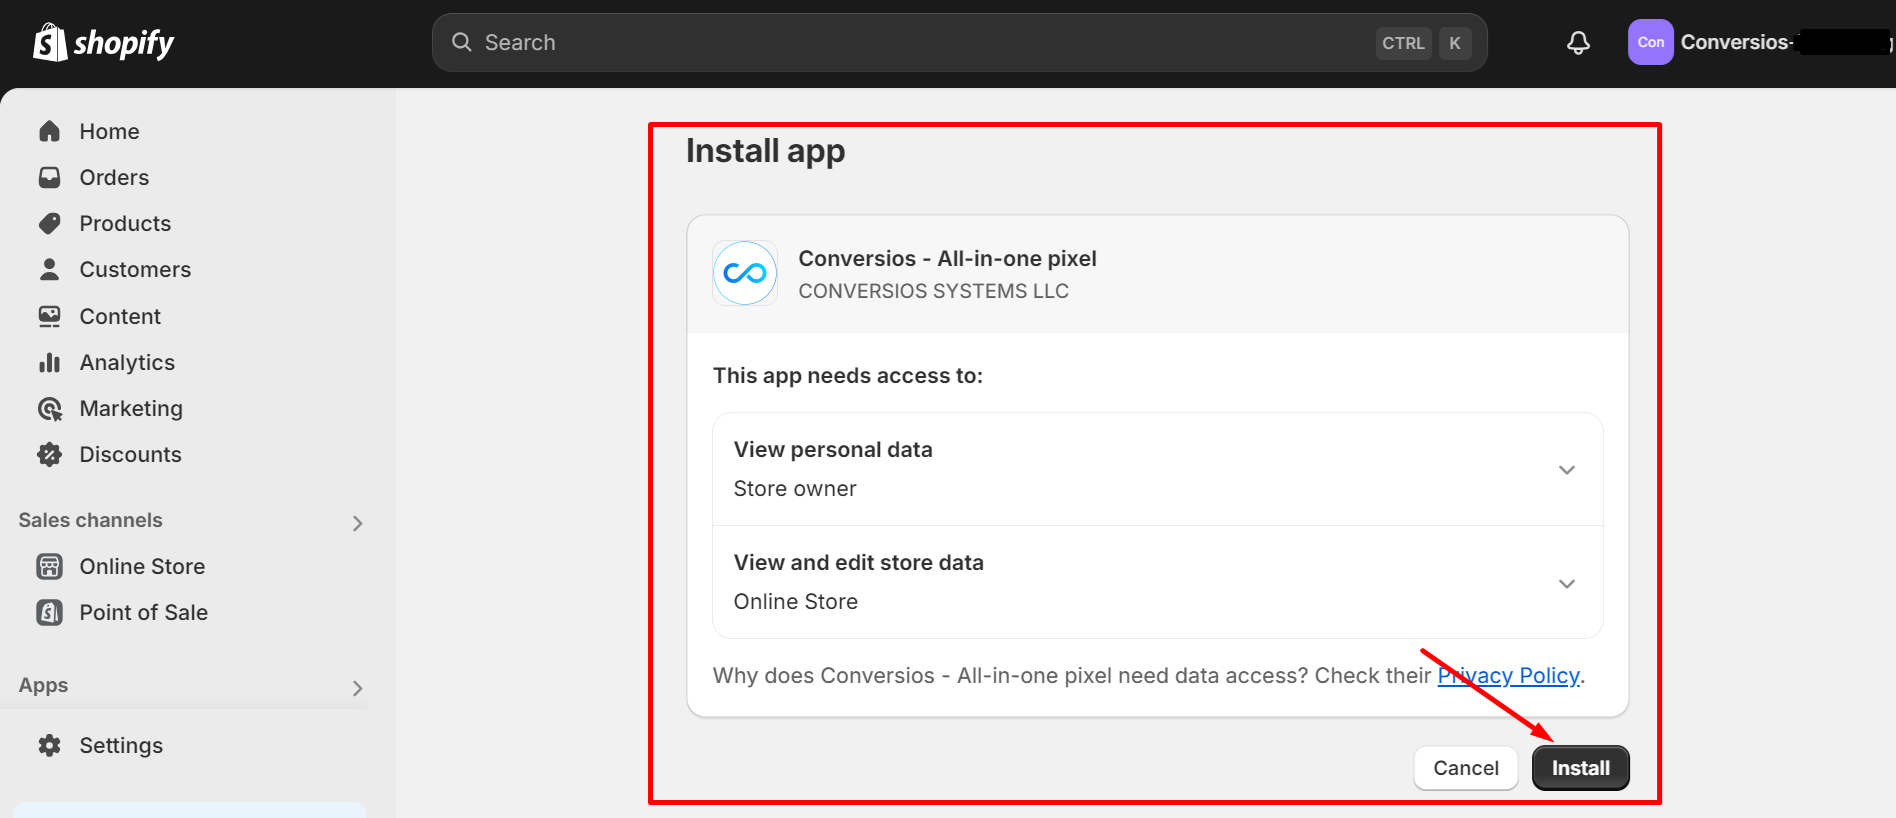Click the Home house icon
The width and height of the screenshot is (1896, 818).
[x=49, y=131]
